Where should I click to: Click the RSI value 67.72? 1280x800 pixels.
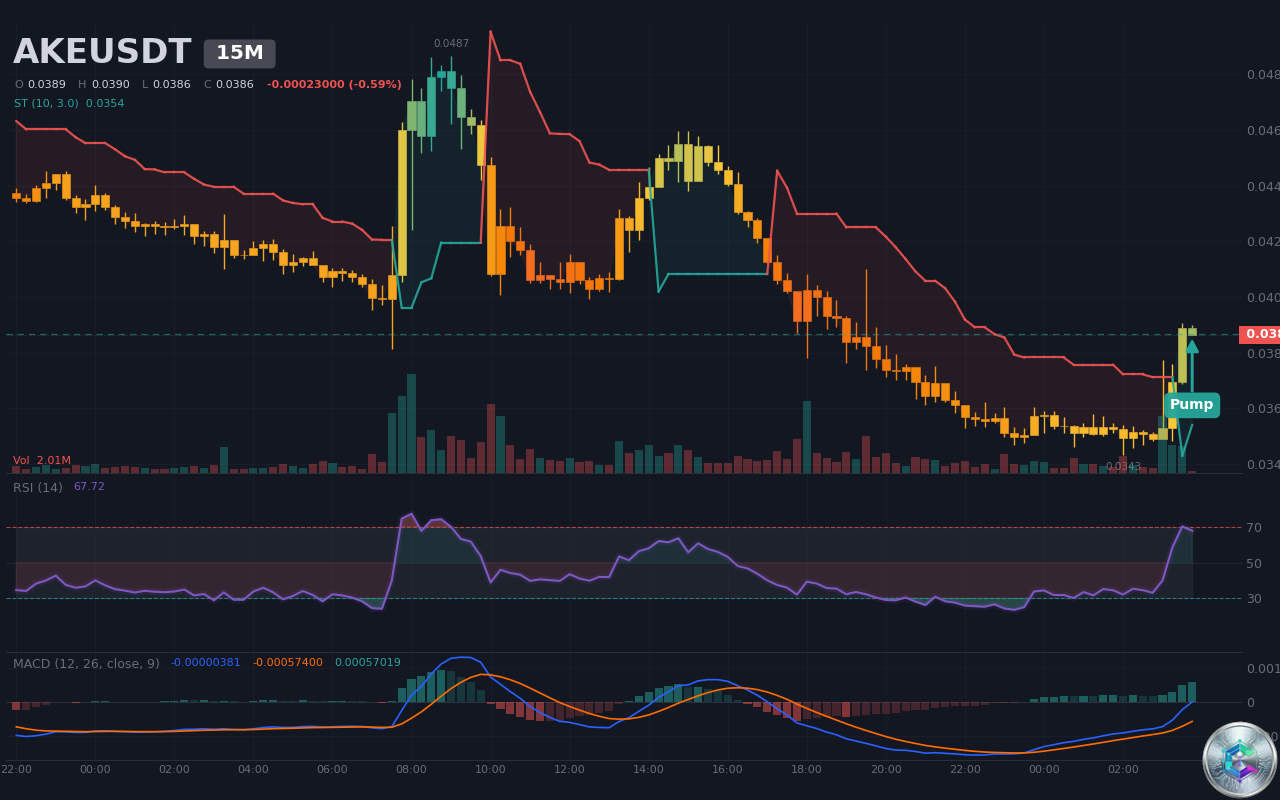[x=89, y=487]
